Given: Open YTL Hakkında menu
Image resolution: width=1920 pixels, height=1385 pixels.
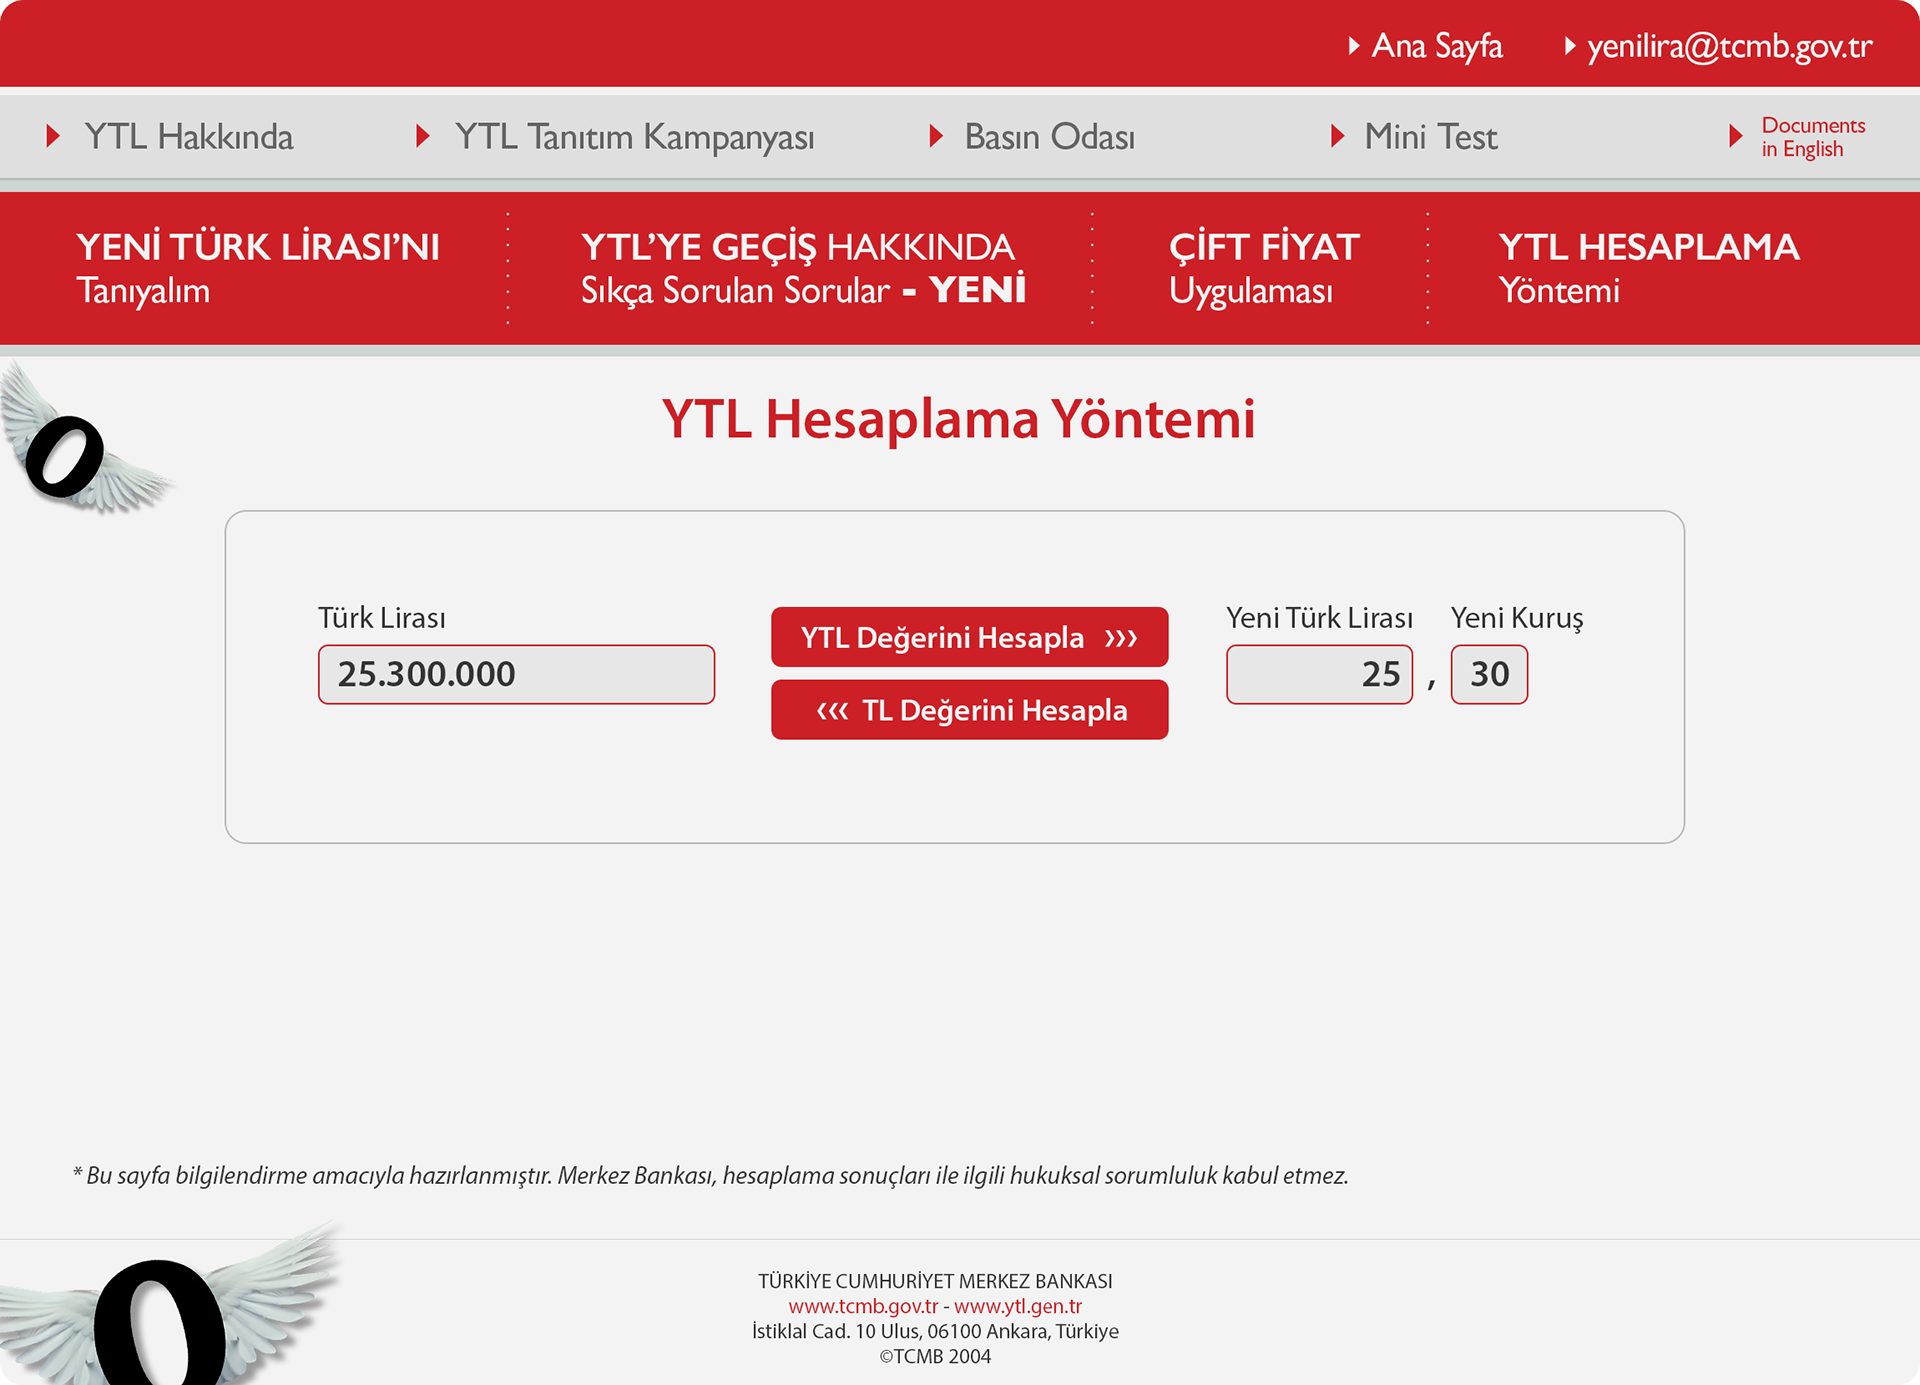Looking at the screenshot, I should coord(189,137).
